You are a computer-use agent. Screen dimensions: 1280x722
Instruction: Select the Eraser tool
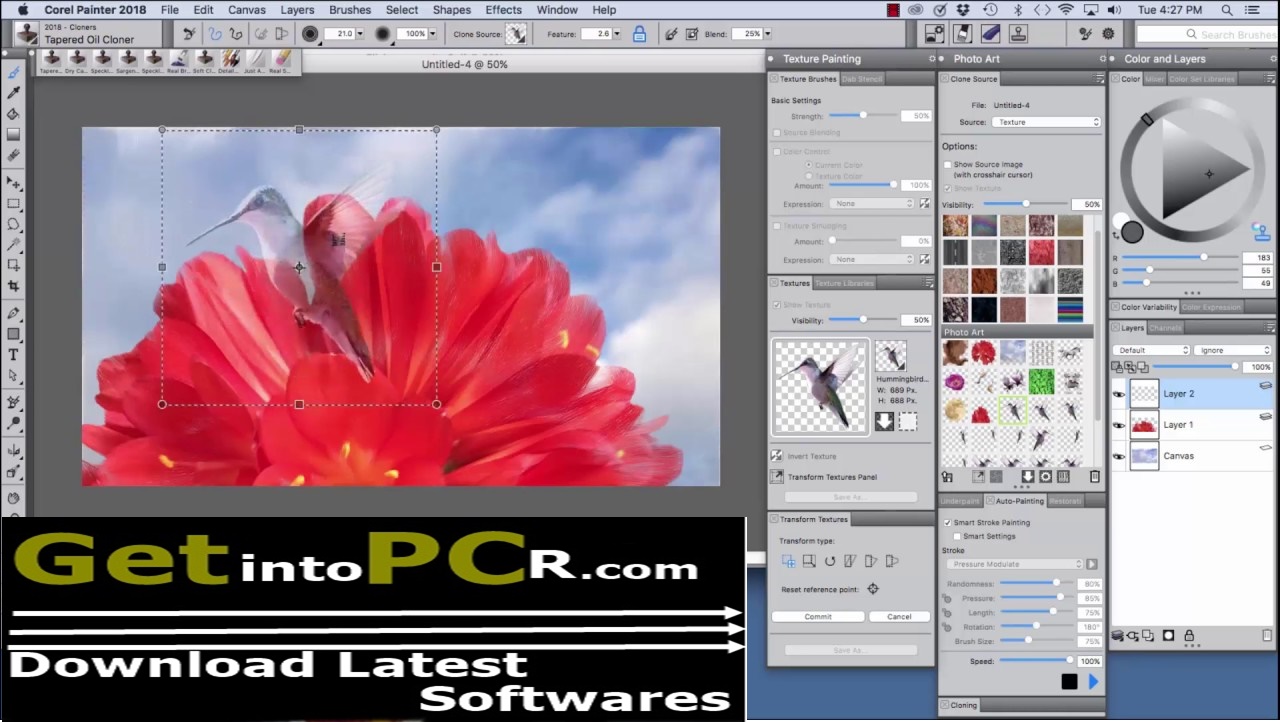pos(13,156)
